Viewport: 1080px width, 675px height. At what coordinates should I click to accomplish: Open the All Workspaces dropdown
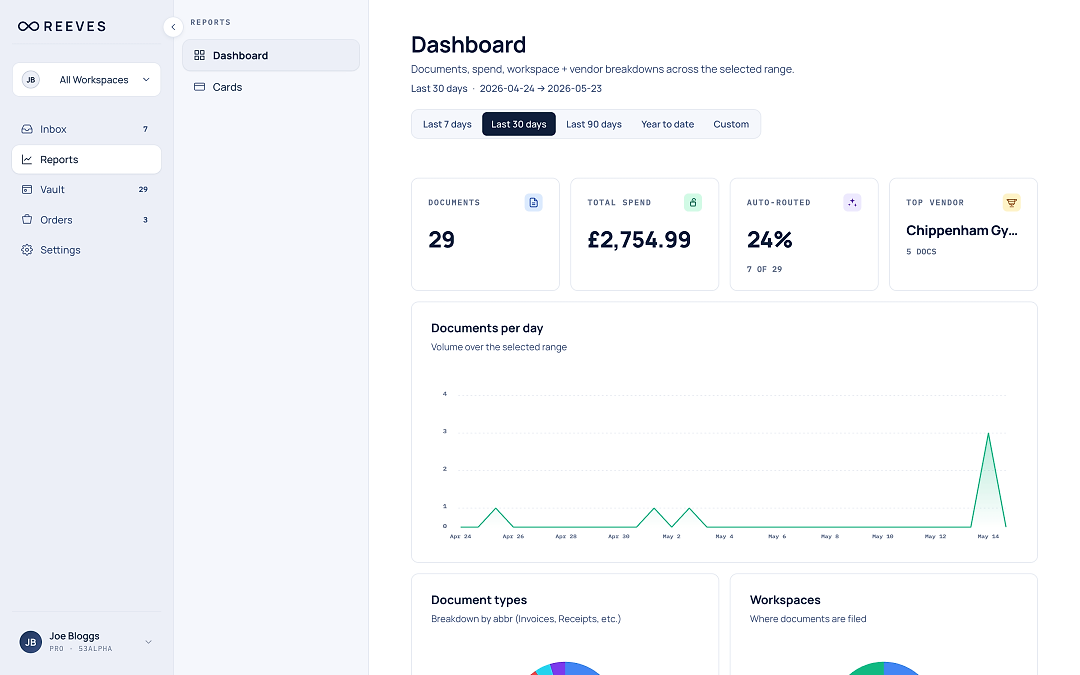pos(87,80)
